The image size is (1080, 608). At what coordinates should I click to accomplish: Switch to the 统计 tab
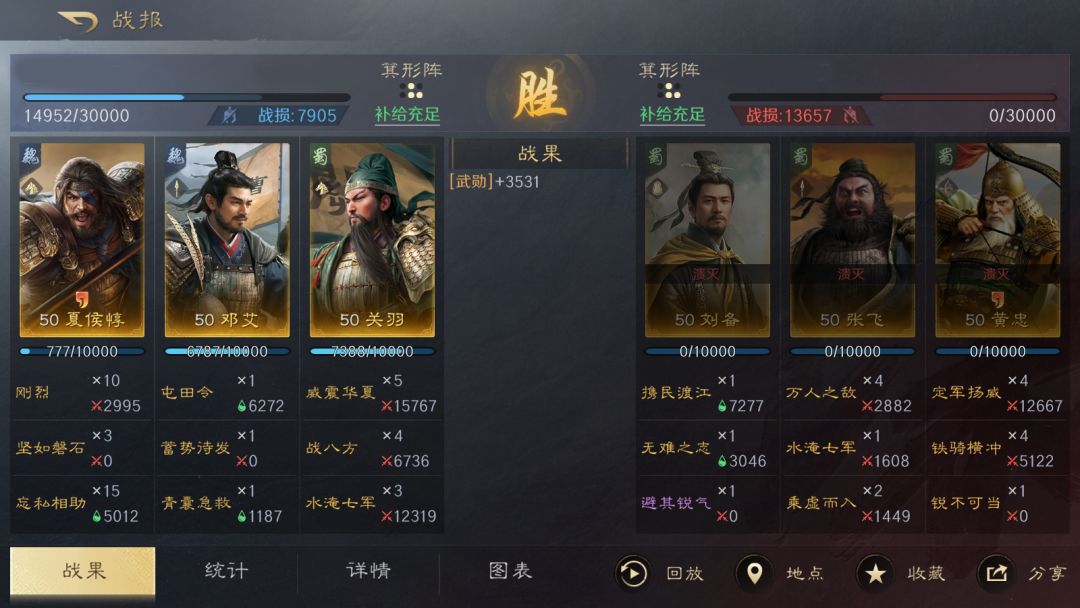[226, 571]
